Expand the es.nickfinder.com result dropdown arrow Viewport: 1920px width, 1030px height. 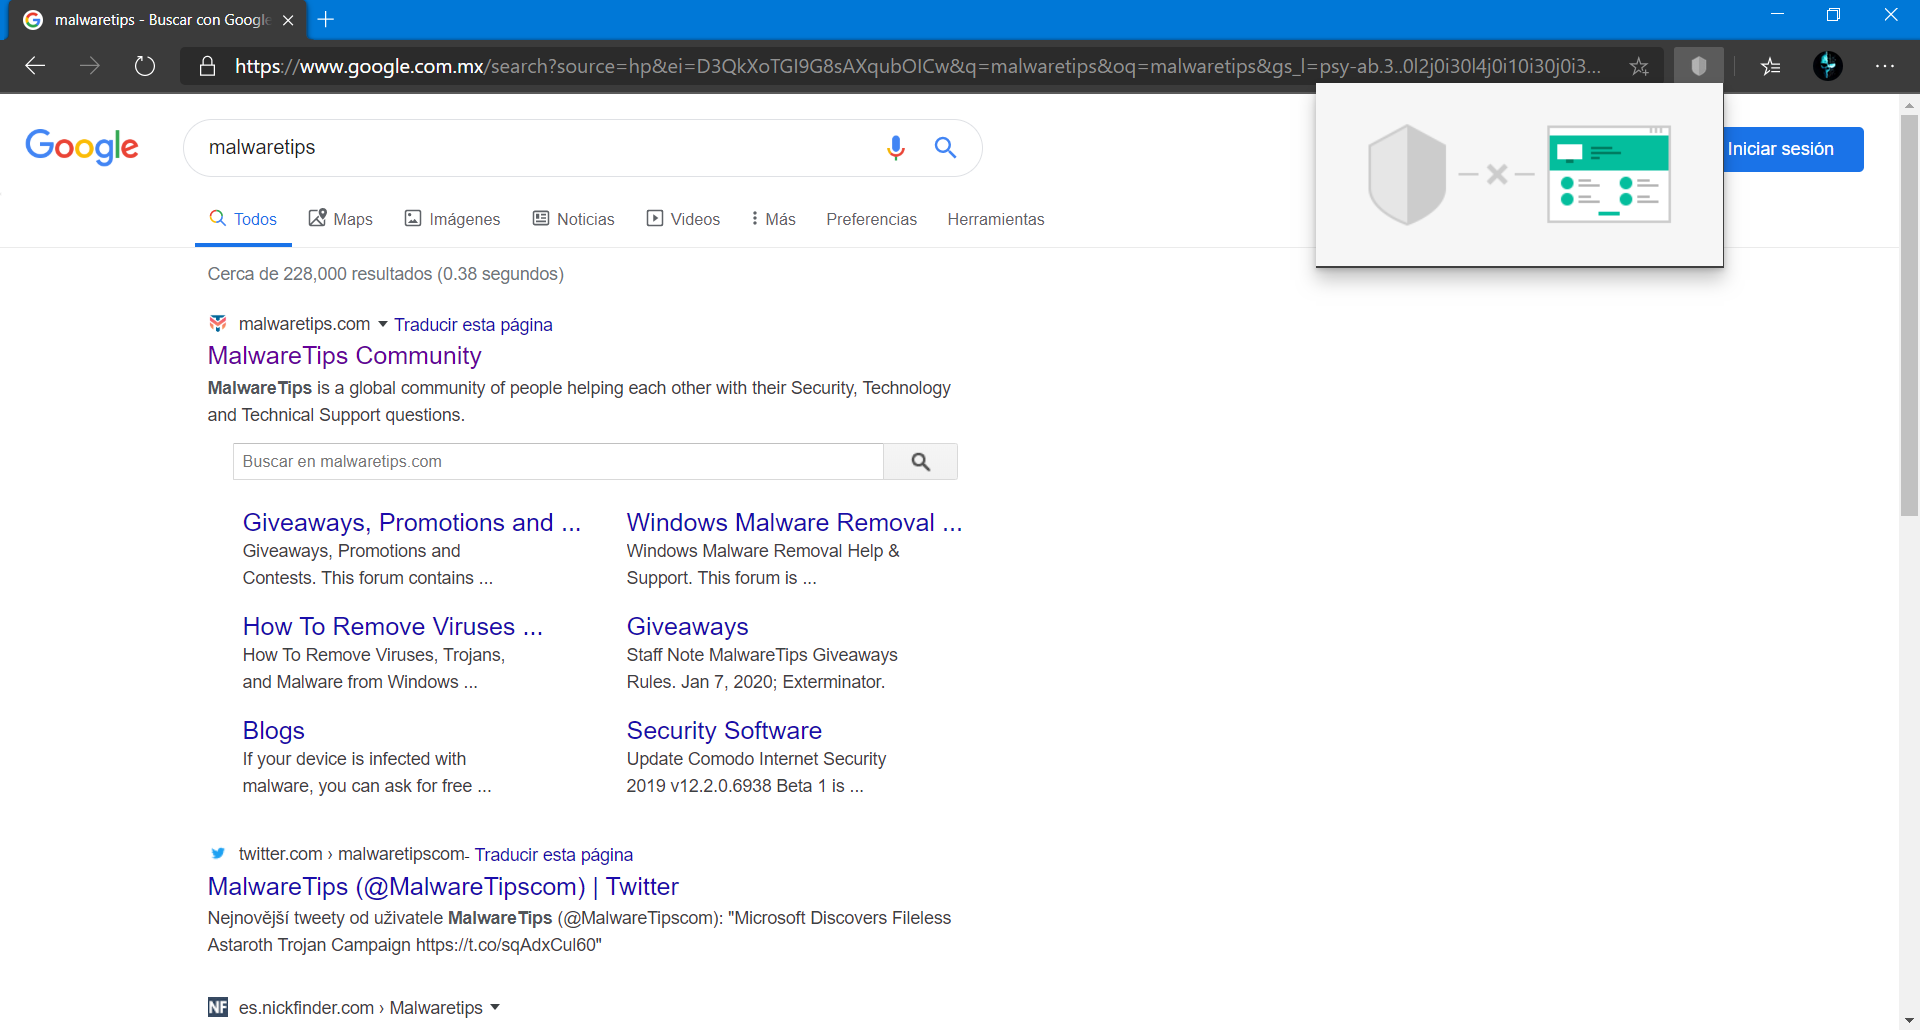(495, 1007)
